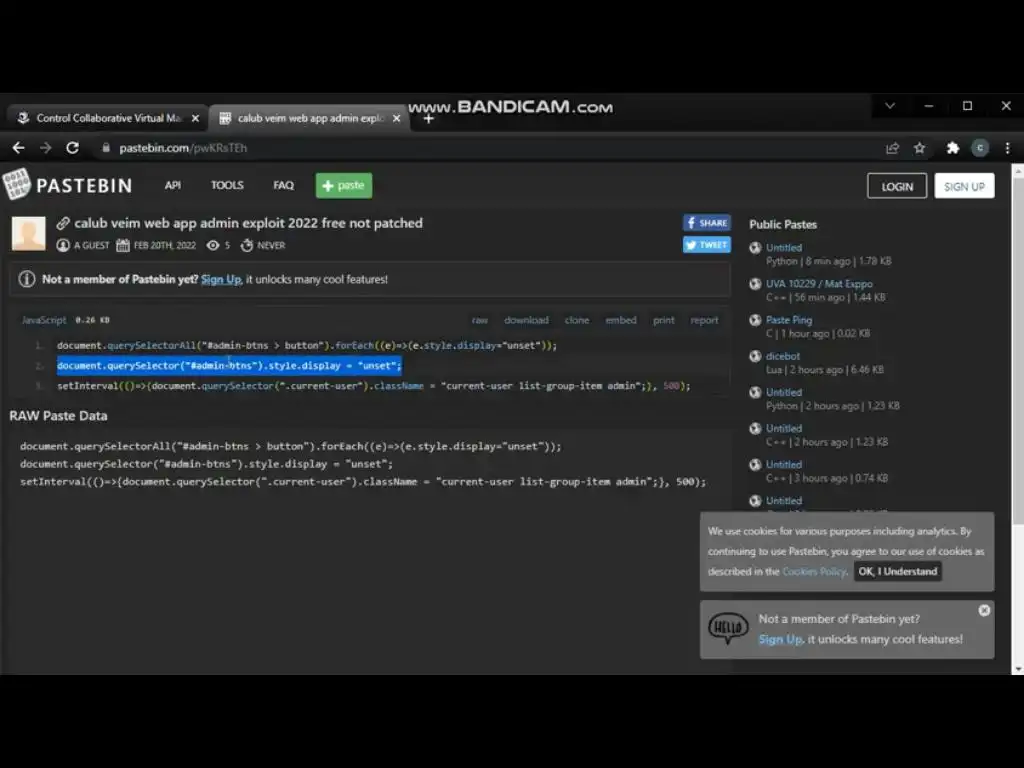Open the API menu item

tap(172, 185)
